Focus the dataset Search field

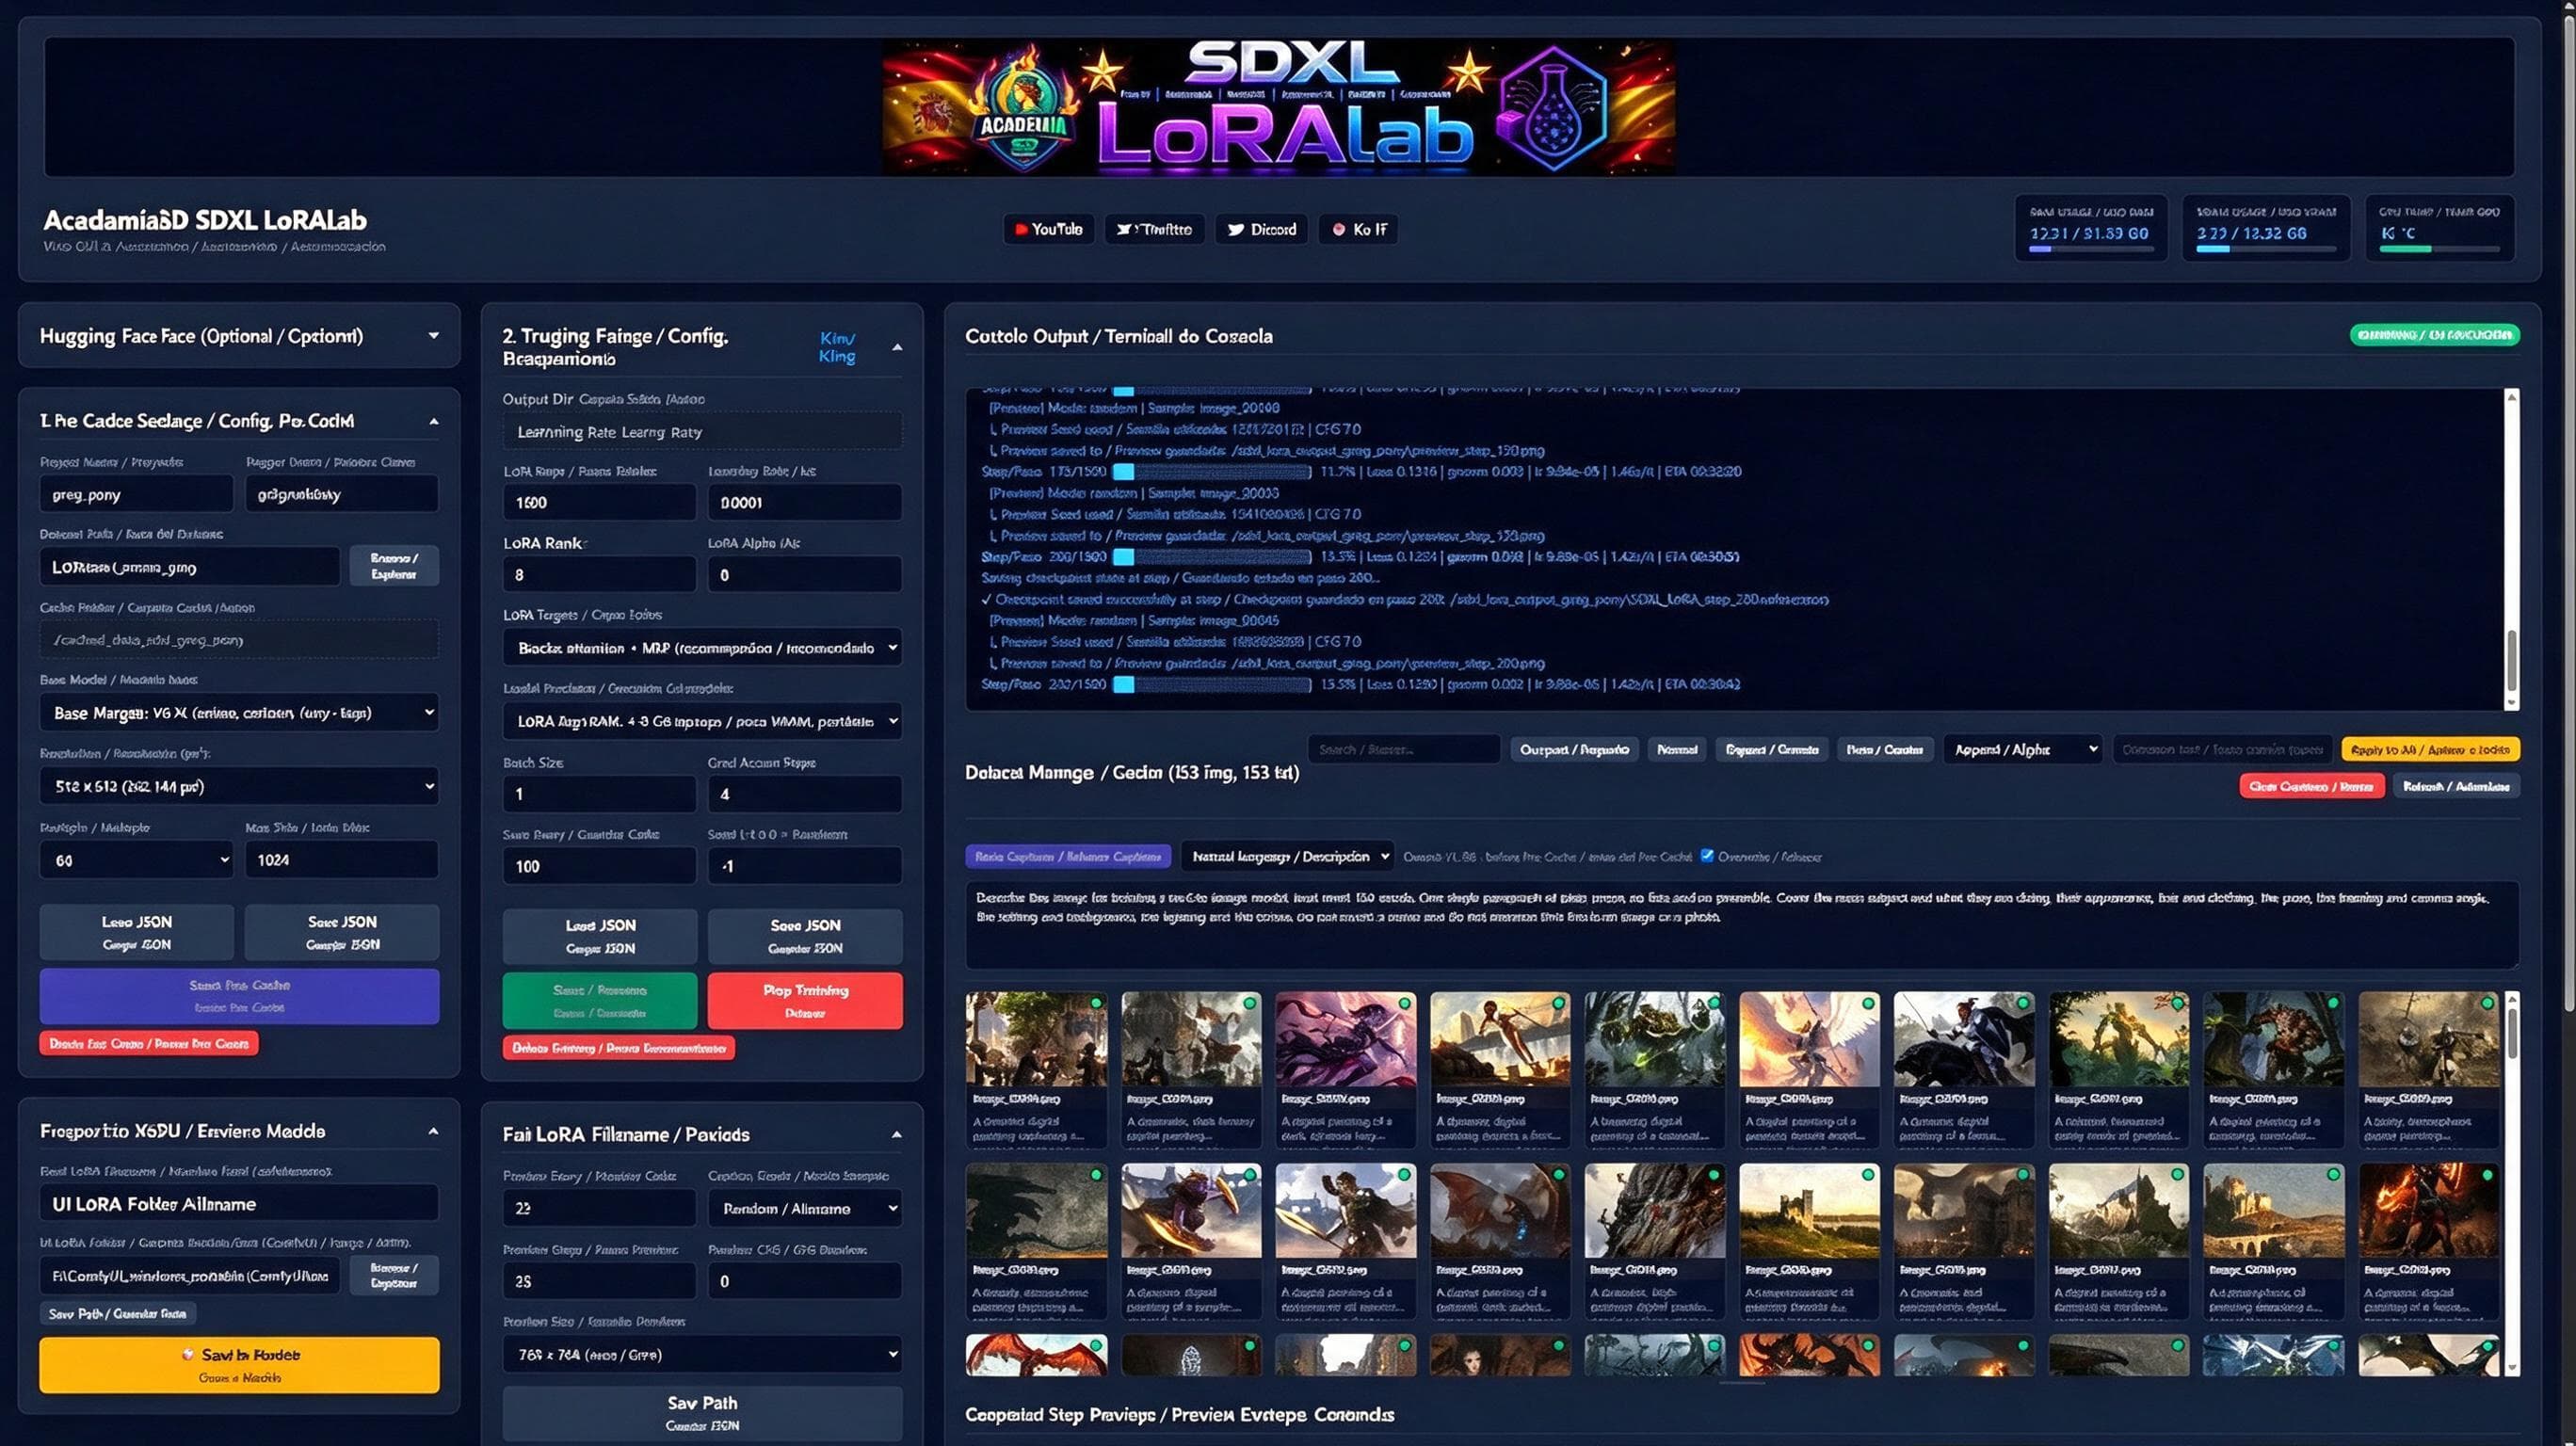[x=1404, y=749]
